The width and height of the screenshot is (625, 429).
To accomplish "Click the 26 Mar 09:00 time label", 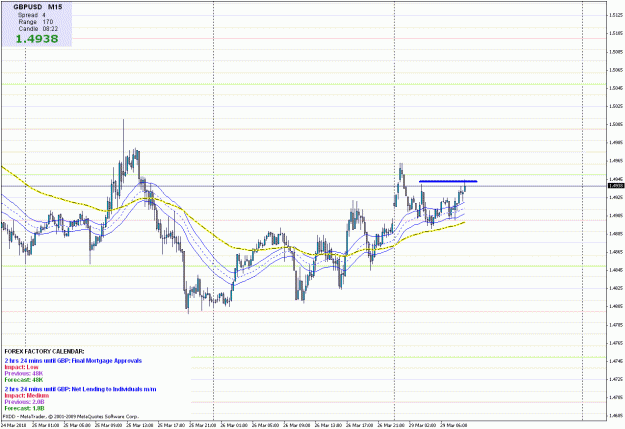I will click(297, 425).
